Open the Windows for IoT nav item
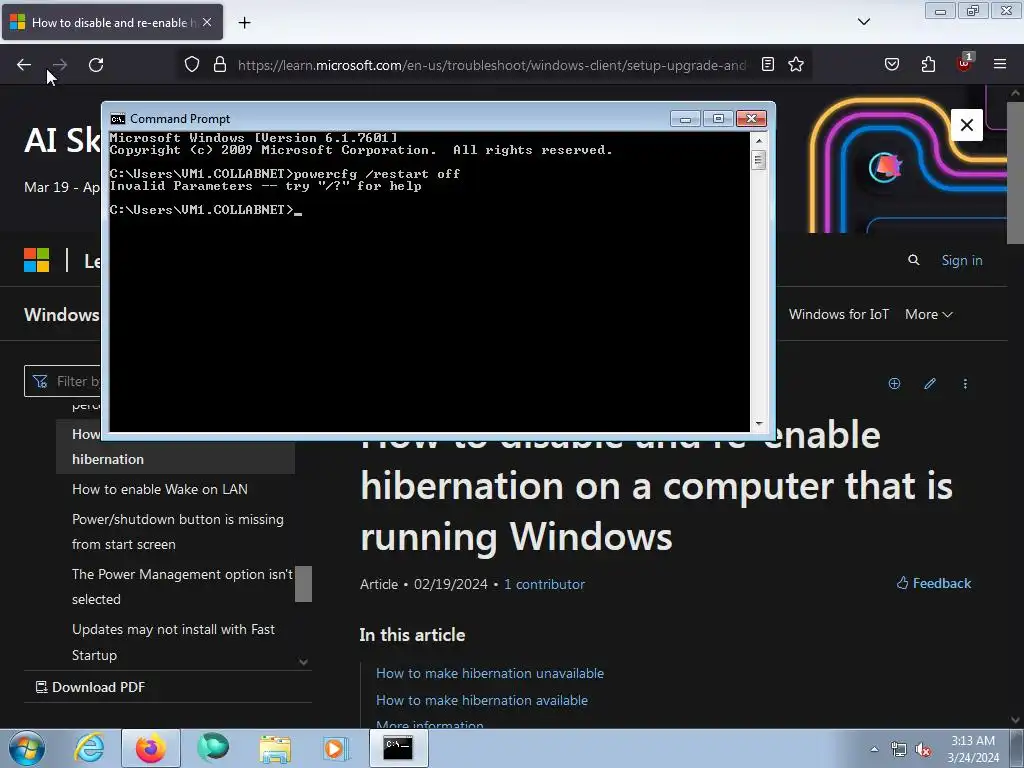This screenshot has width=1024, height=768. point(839,314)
